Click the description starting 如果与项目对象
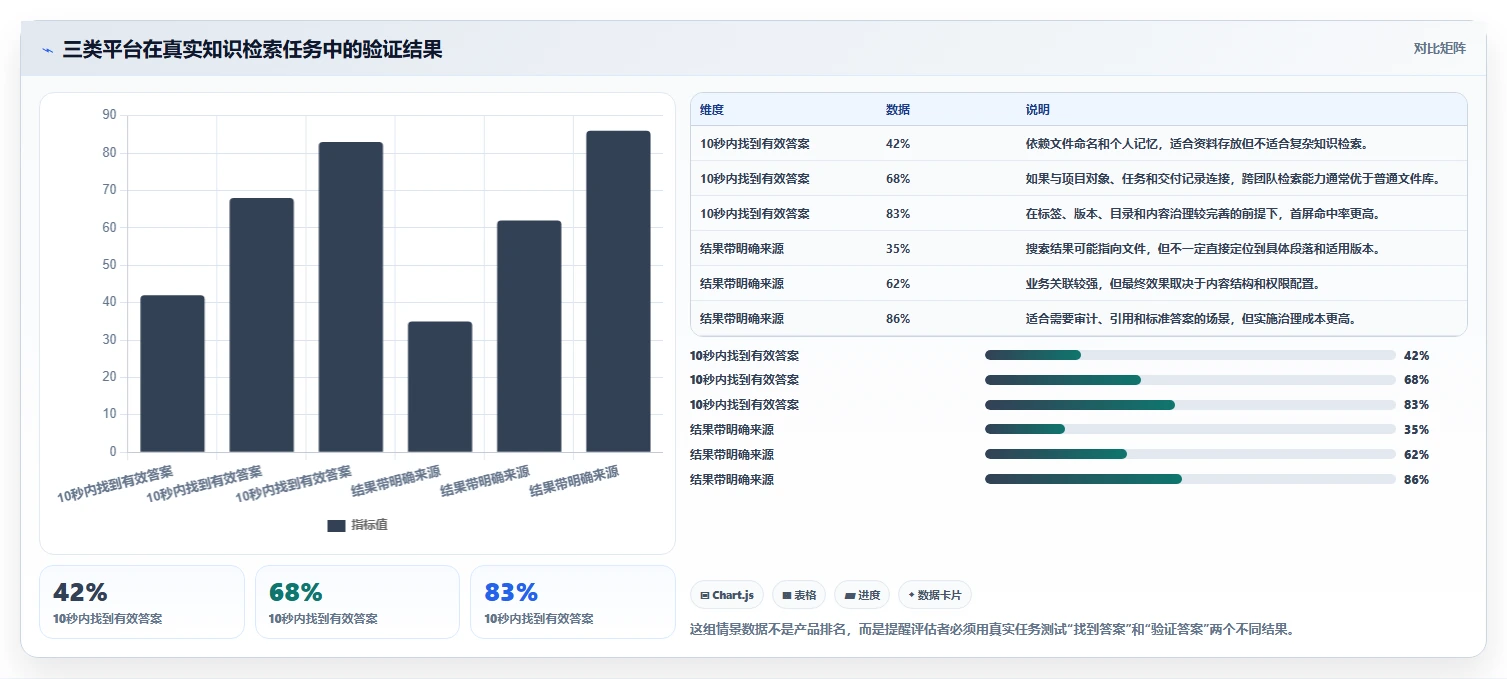Image resolution: width=1507 pixels, height=679 pixels. pyautogui.click(x=1232, y=179)
